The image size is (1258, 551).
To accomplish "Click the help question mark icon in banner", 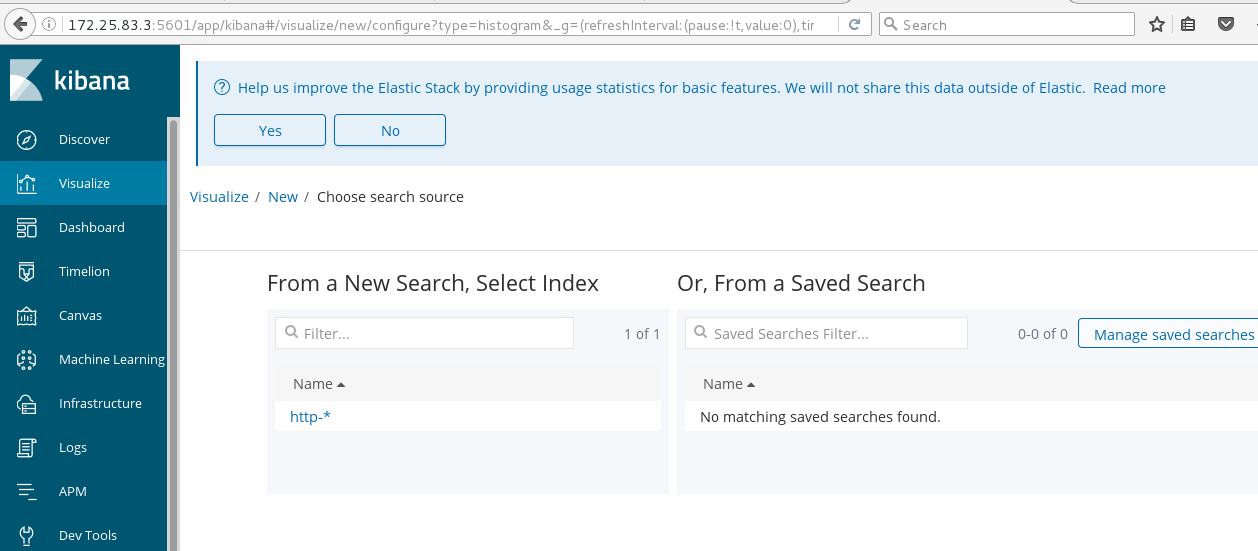I will coord(222,88).
